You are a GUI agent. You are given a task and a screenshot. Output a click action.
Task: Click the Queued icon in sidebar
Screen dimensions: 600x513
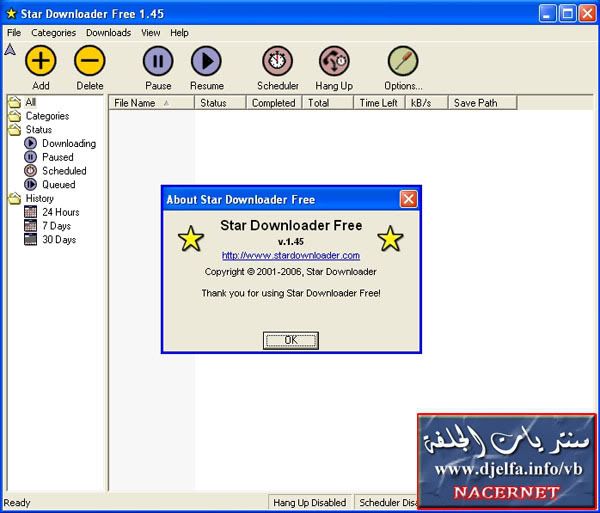click(30, 185)
